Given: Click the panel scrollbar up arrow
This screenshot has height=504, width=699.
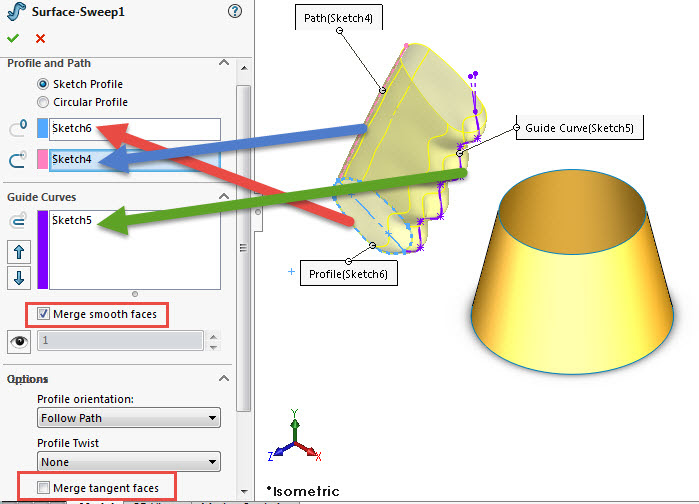Looking at the screenshot, I should click(x=244, y=68).
